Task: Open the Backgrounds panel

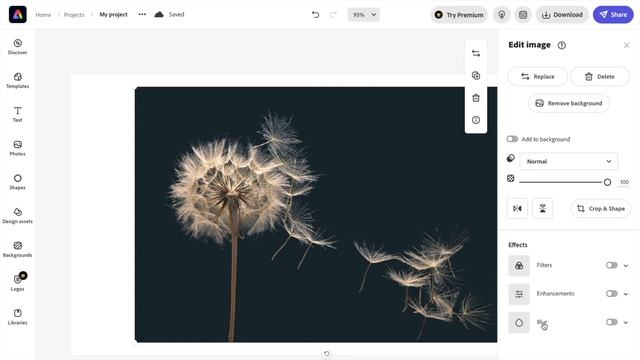Action: pos(18,250)
